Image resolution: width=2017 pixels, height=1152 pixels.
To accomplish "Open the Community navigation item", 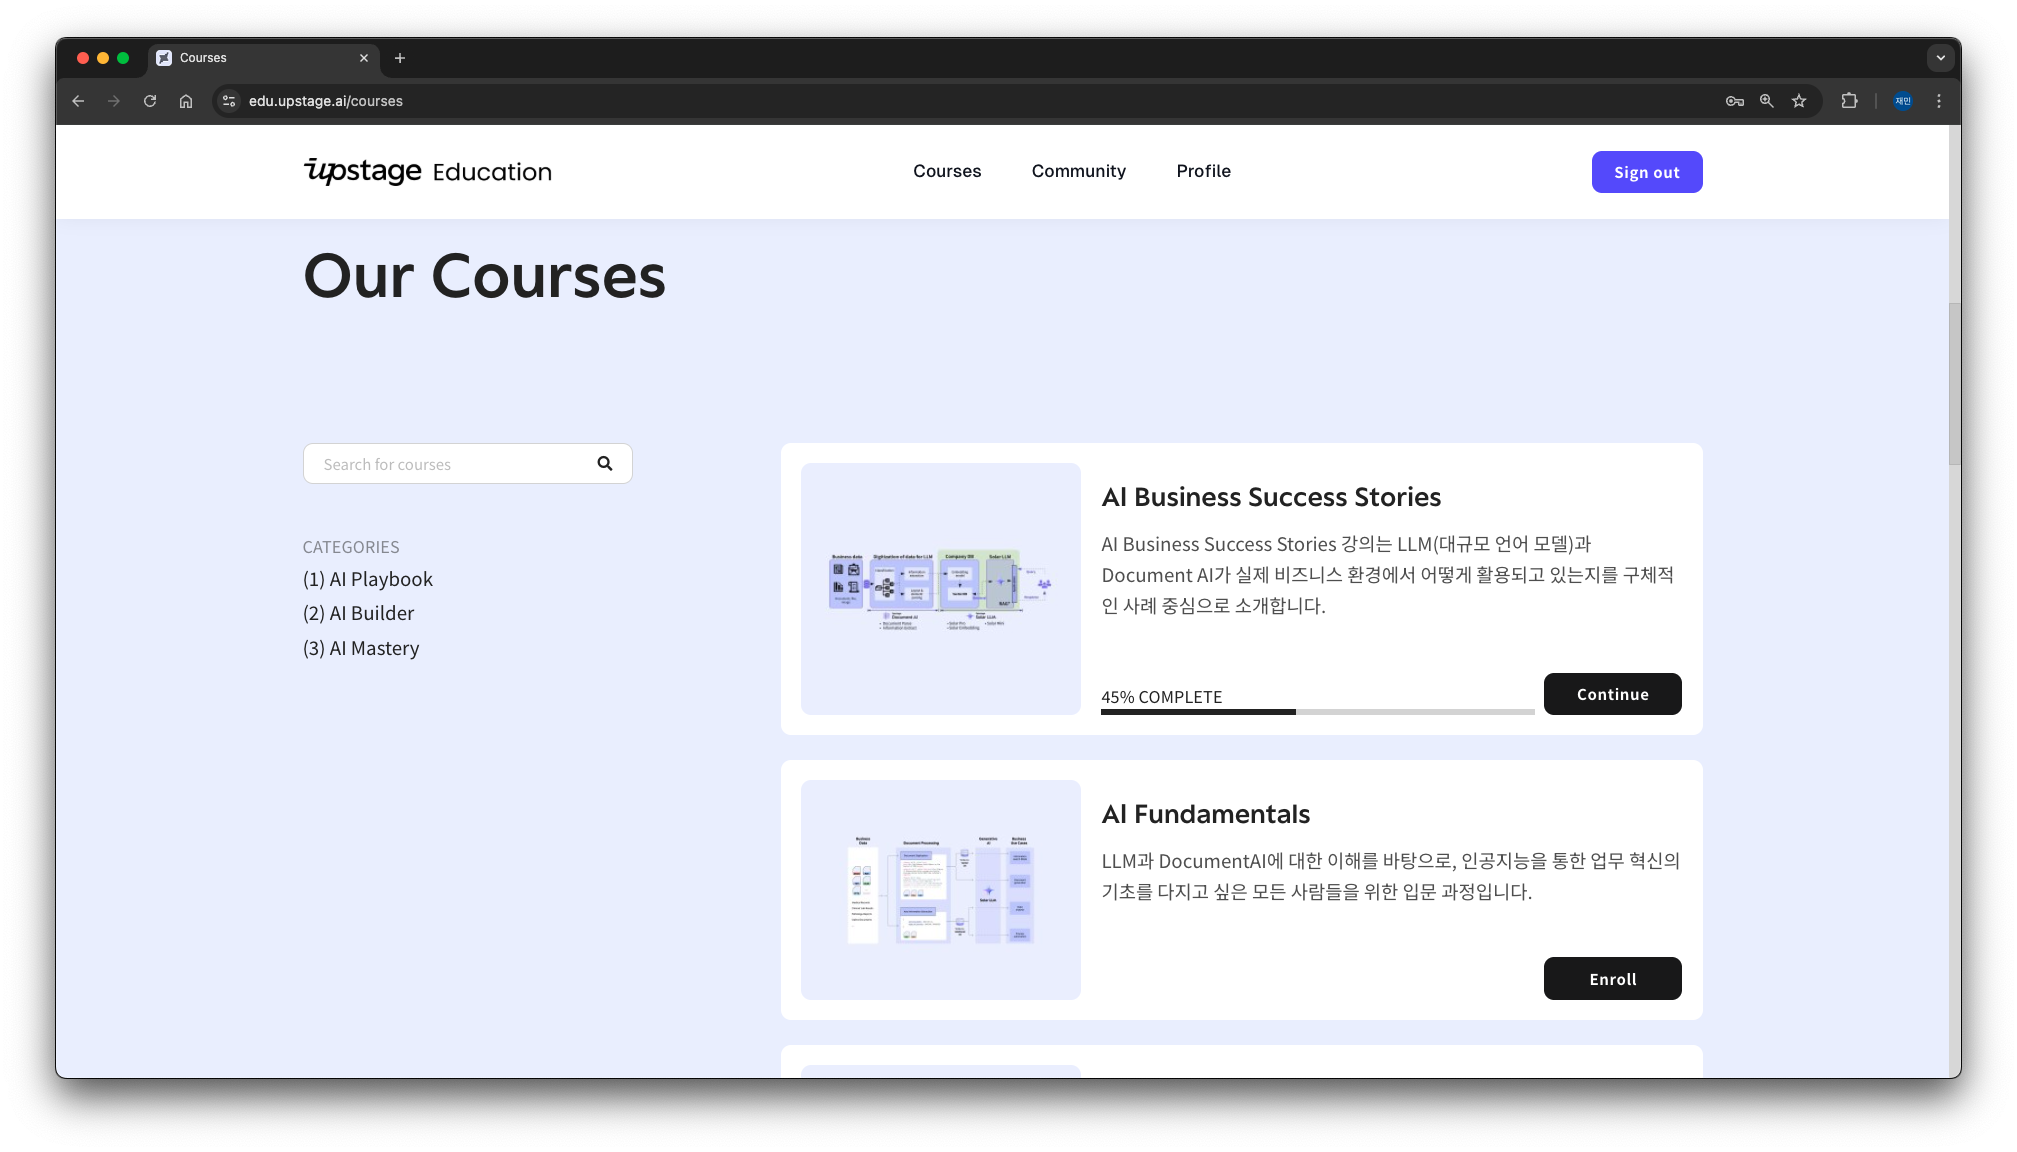I will [1078, 171].
